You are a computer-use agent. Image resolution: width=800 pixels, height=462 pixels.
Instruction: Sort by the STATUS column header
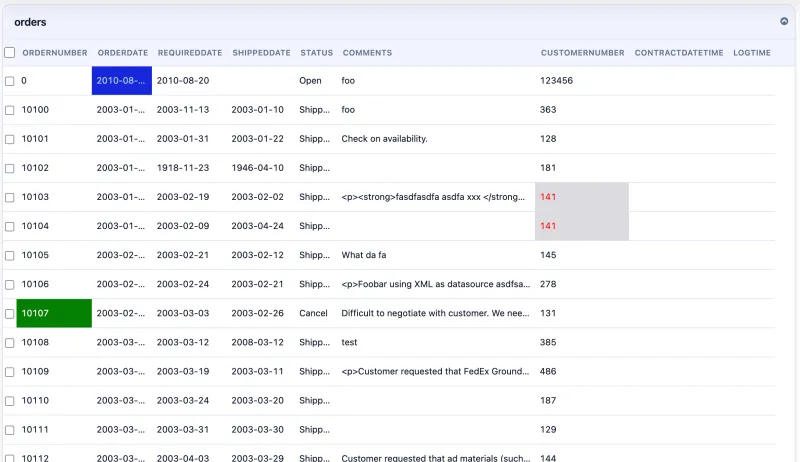click(316, 53)
